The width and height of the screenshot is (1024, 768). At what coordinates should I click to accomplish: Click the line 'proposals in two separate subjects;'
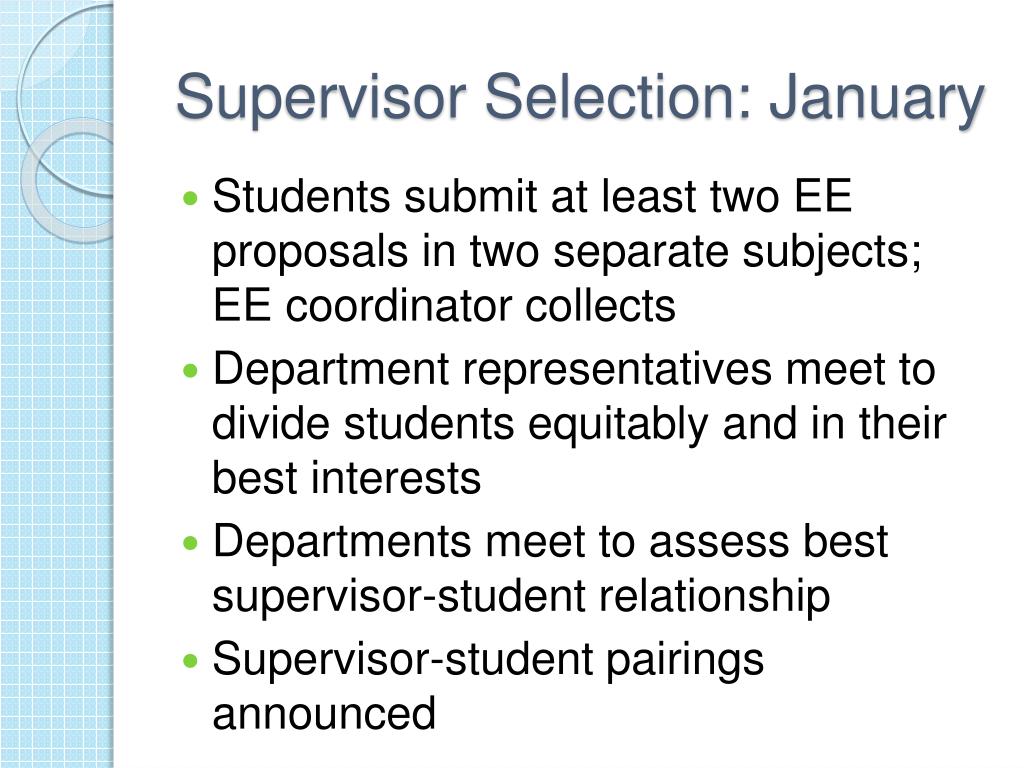click(567, 253)
